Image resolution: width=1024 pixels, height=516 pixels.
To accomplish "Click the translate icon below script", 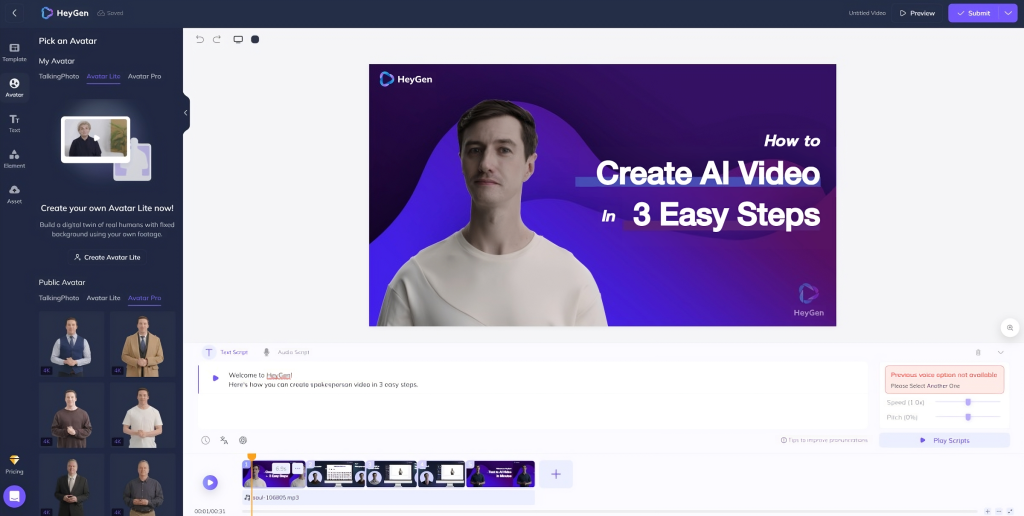I will tap(224, 440).
